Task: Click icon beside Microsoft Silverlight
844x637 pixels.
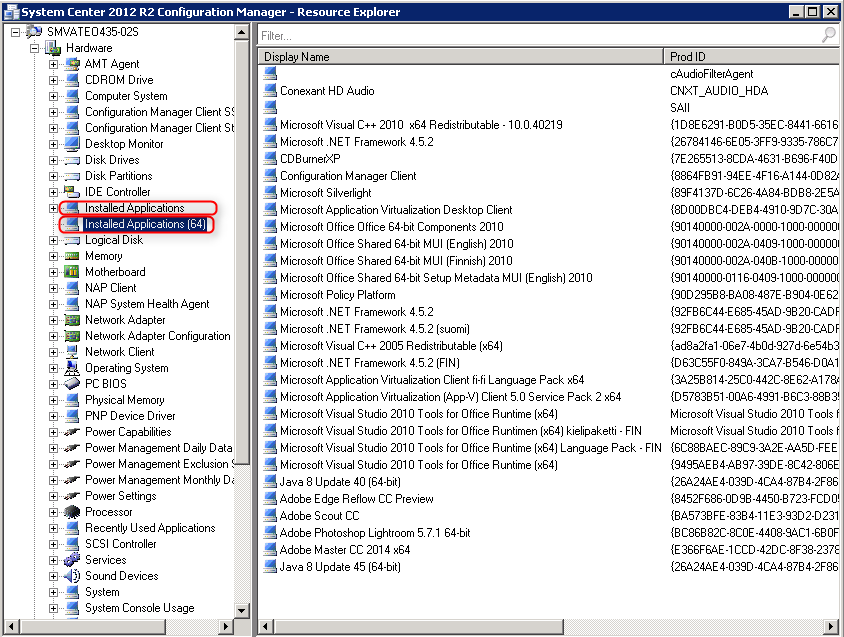Action: [x=270, y=192]
